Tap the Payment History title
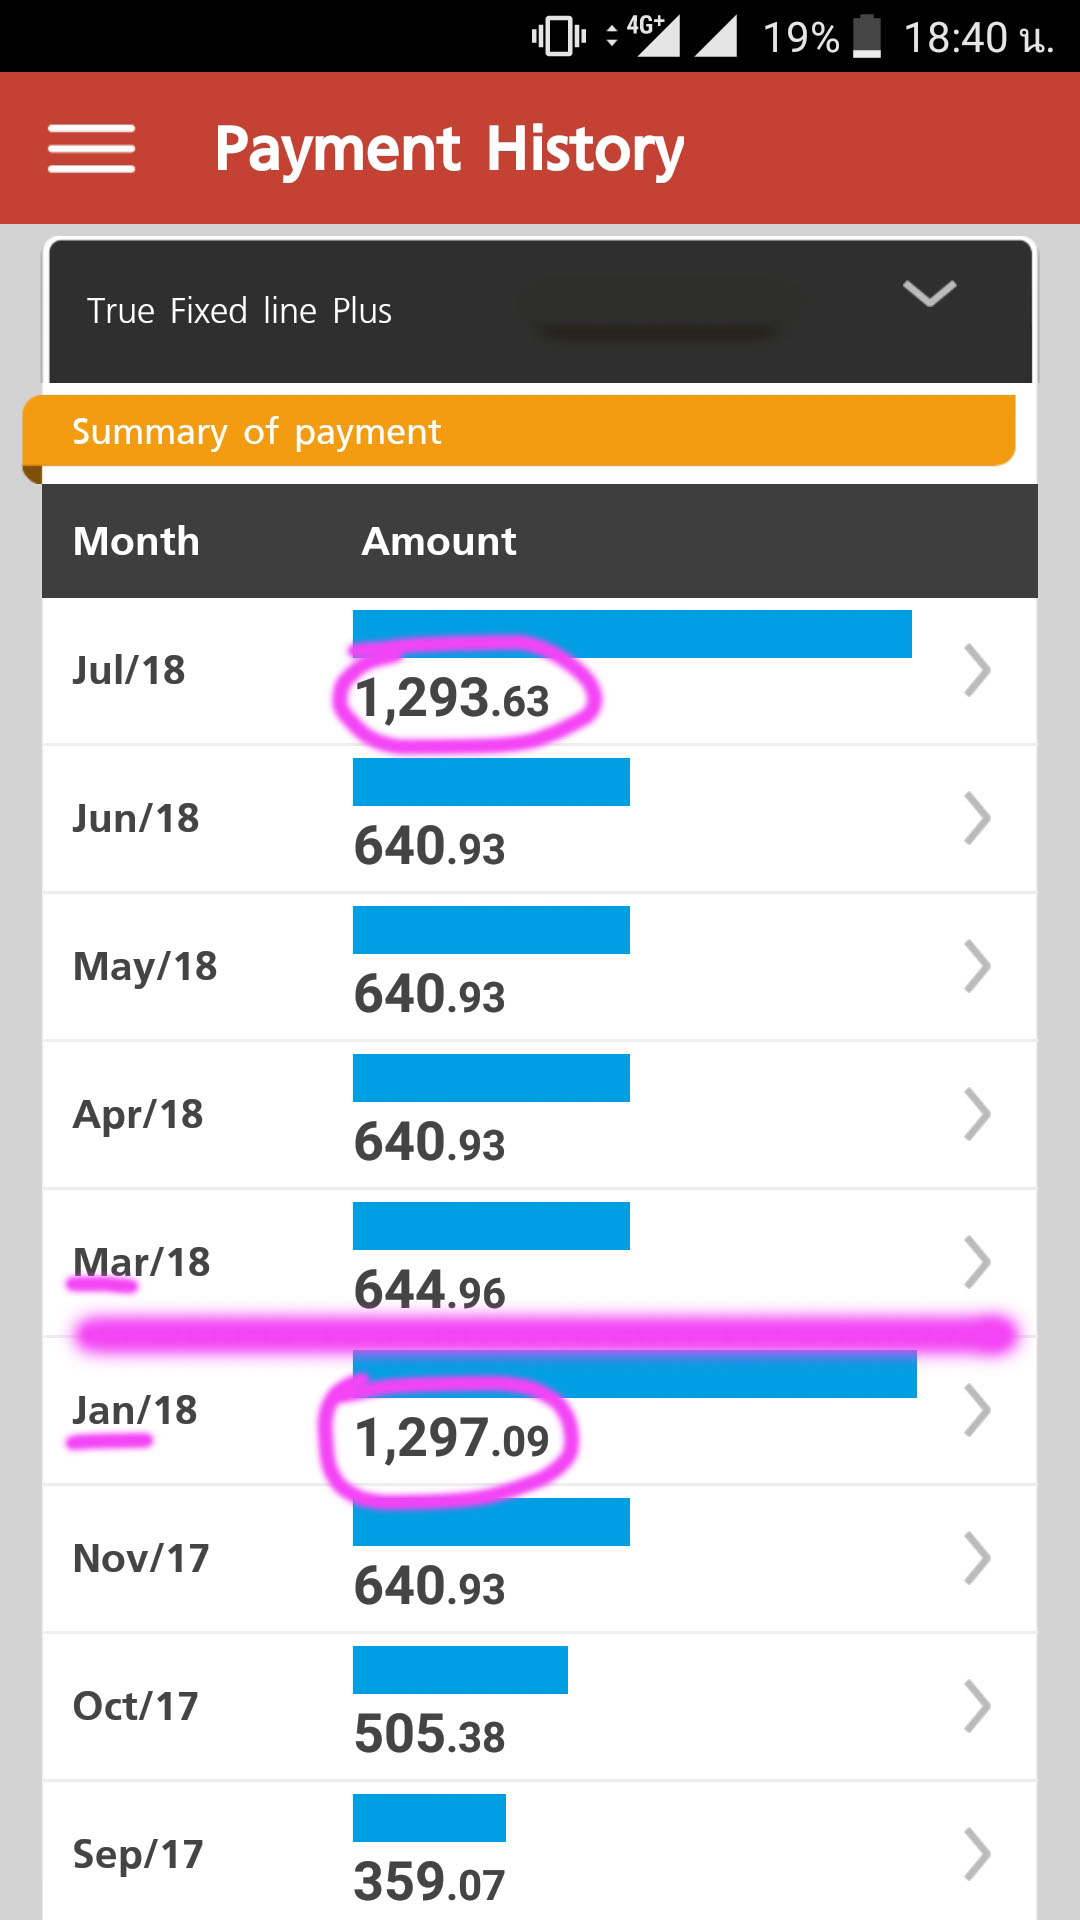This screenshot has width=1080, height=1920. pyautogui.click(x=449, y=149)
